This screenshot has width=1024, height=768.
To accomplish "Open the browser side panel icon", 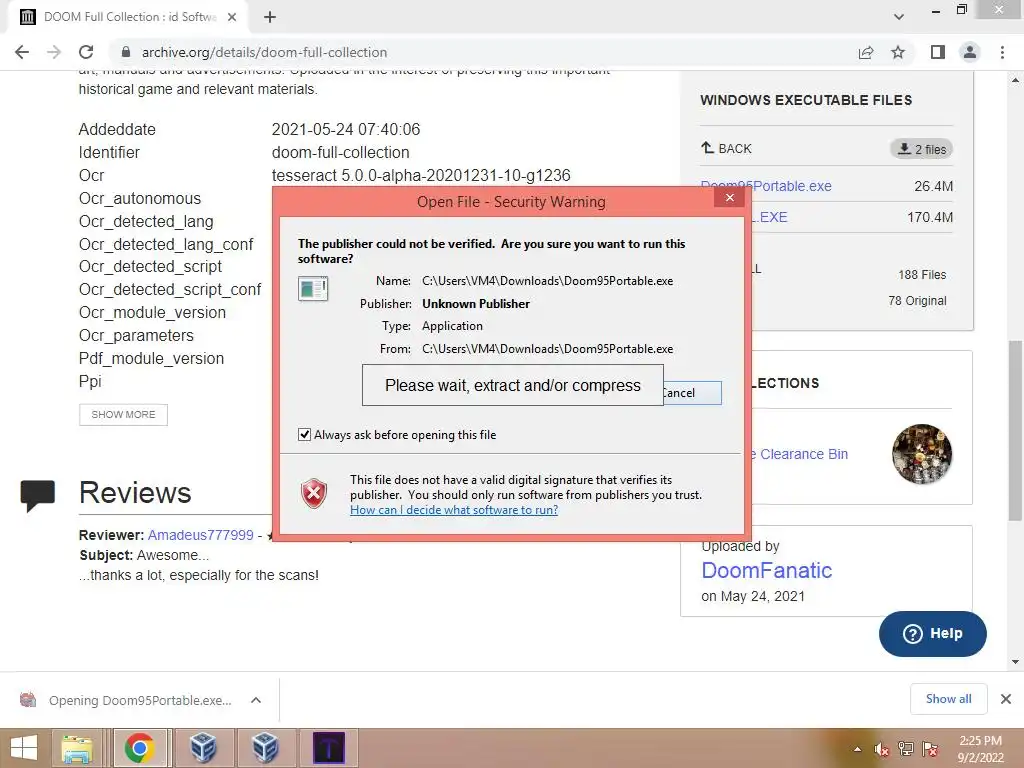I will click(938, 52).
